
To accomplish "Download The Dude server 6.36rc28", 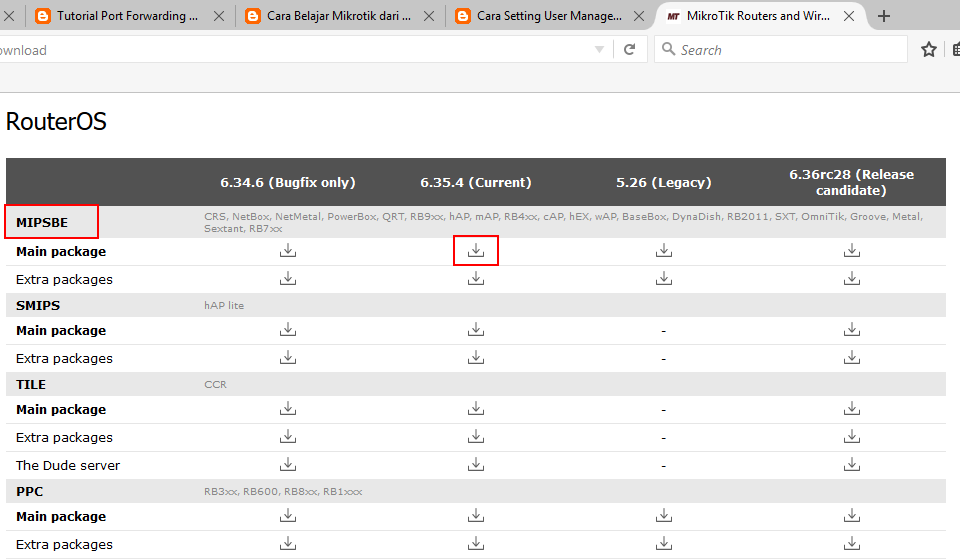I will (x=852, y=465).
